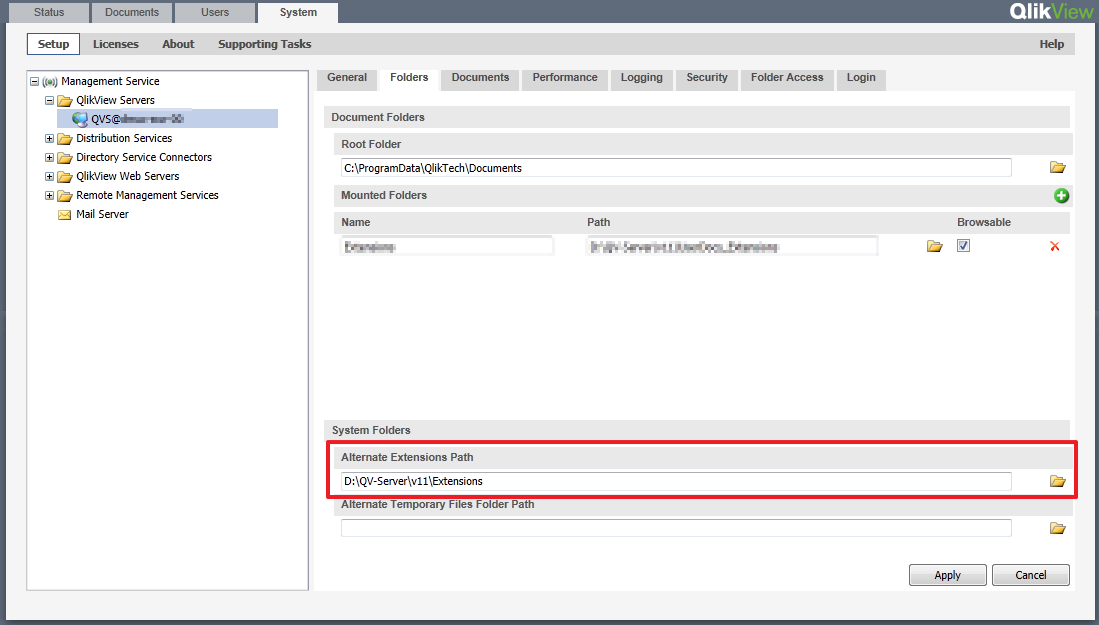
Task: Open the Login settings tab
Action: coord(861,78)
